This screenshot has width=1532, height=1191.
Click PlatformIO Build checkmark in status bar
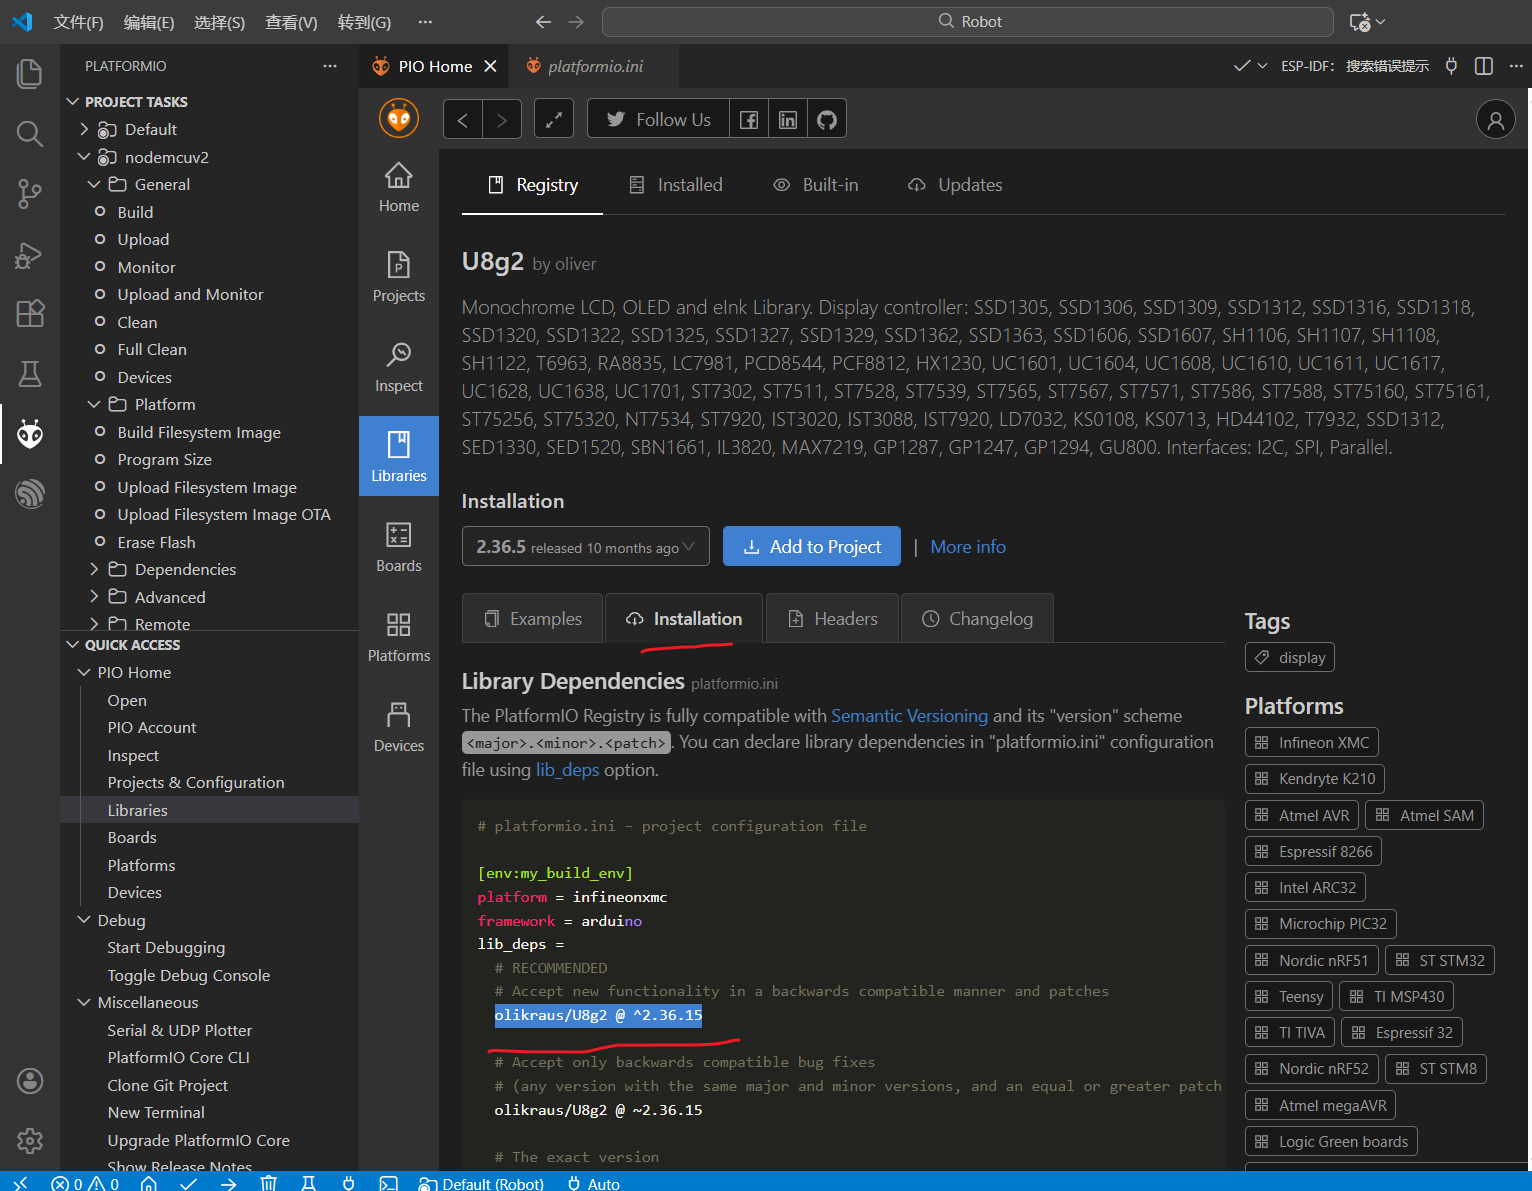pos(188,1183)
